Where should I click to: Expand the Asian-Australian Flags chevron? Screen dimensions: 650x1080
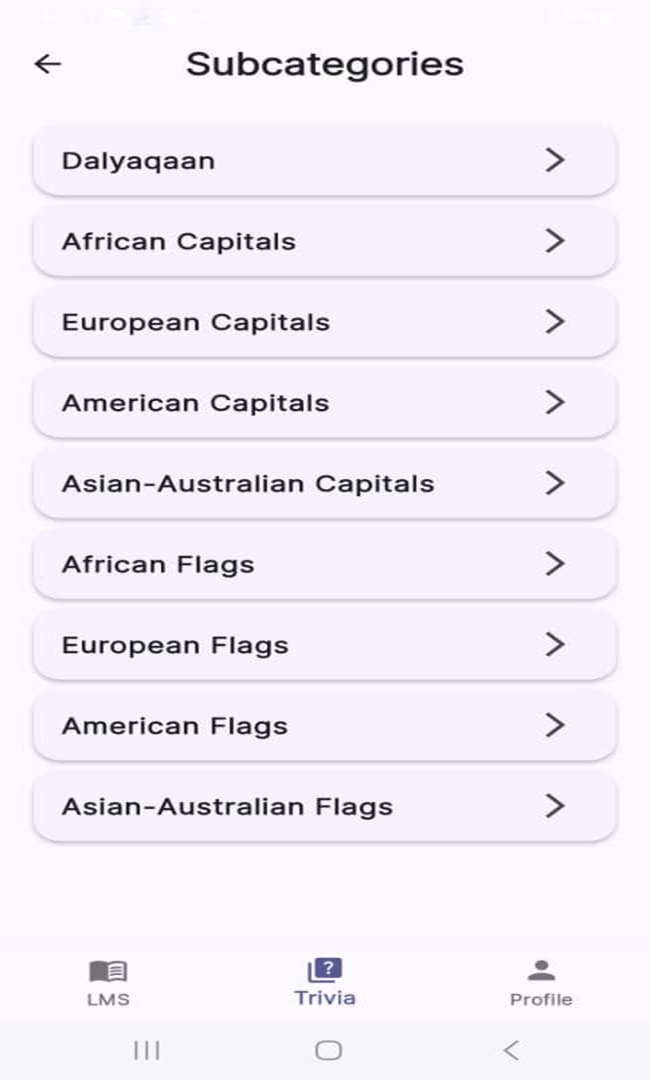coord(557,806)
